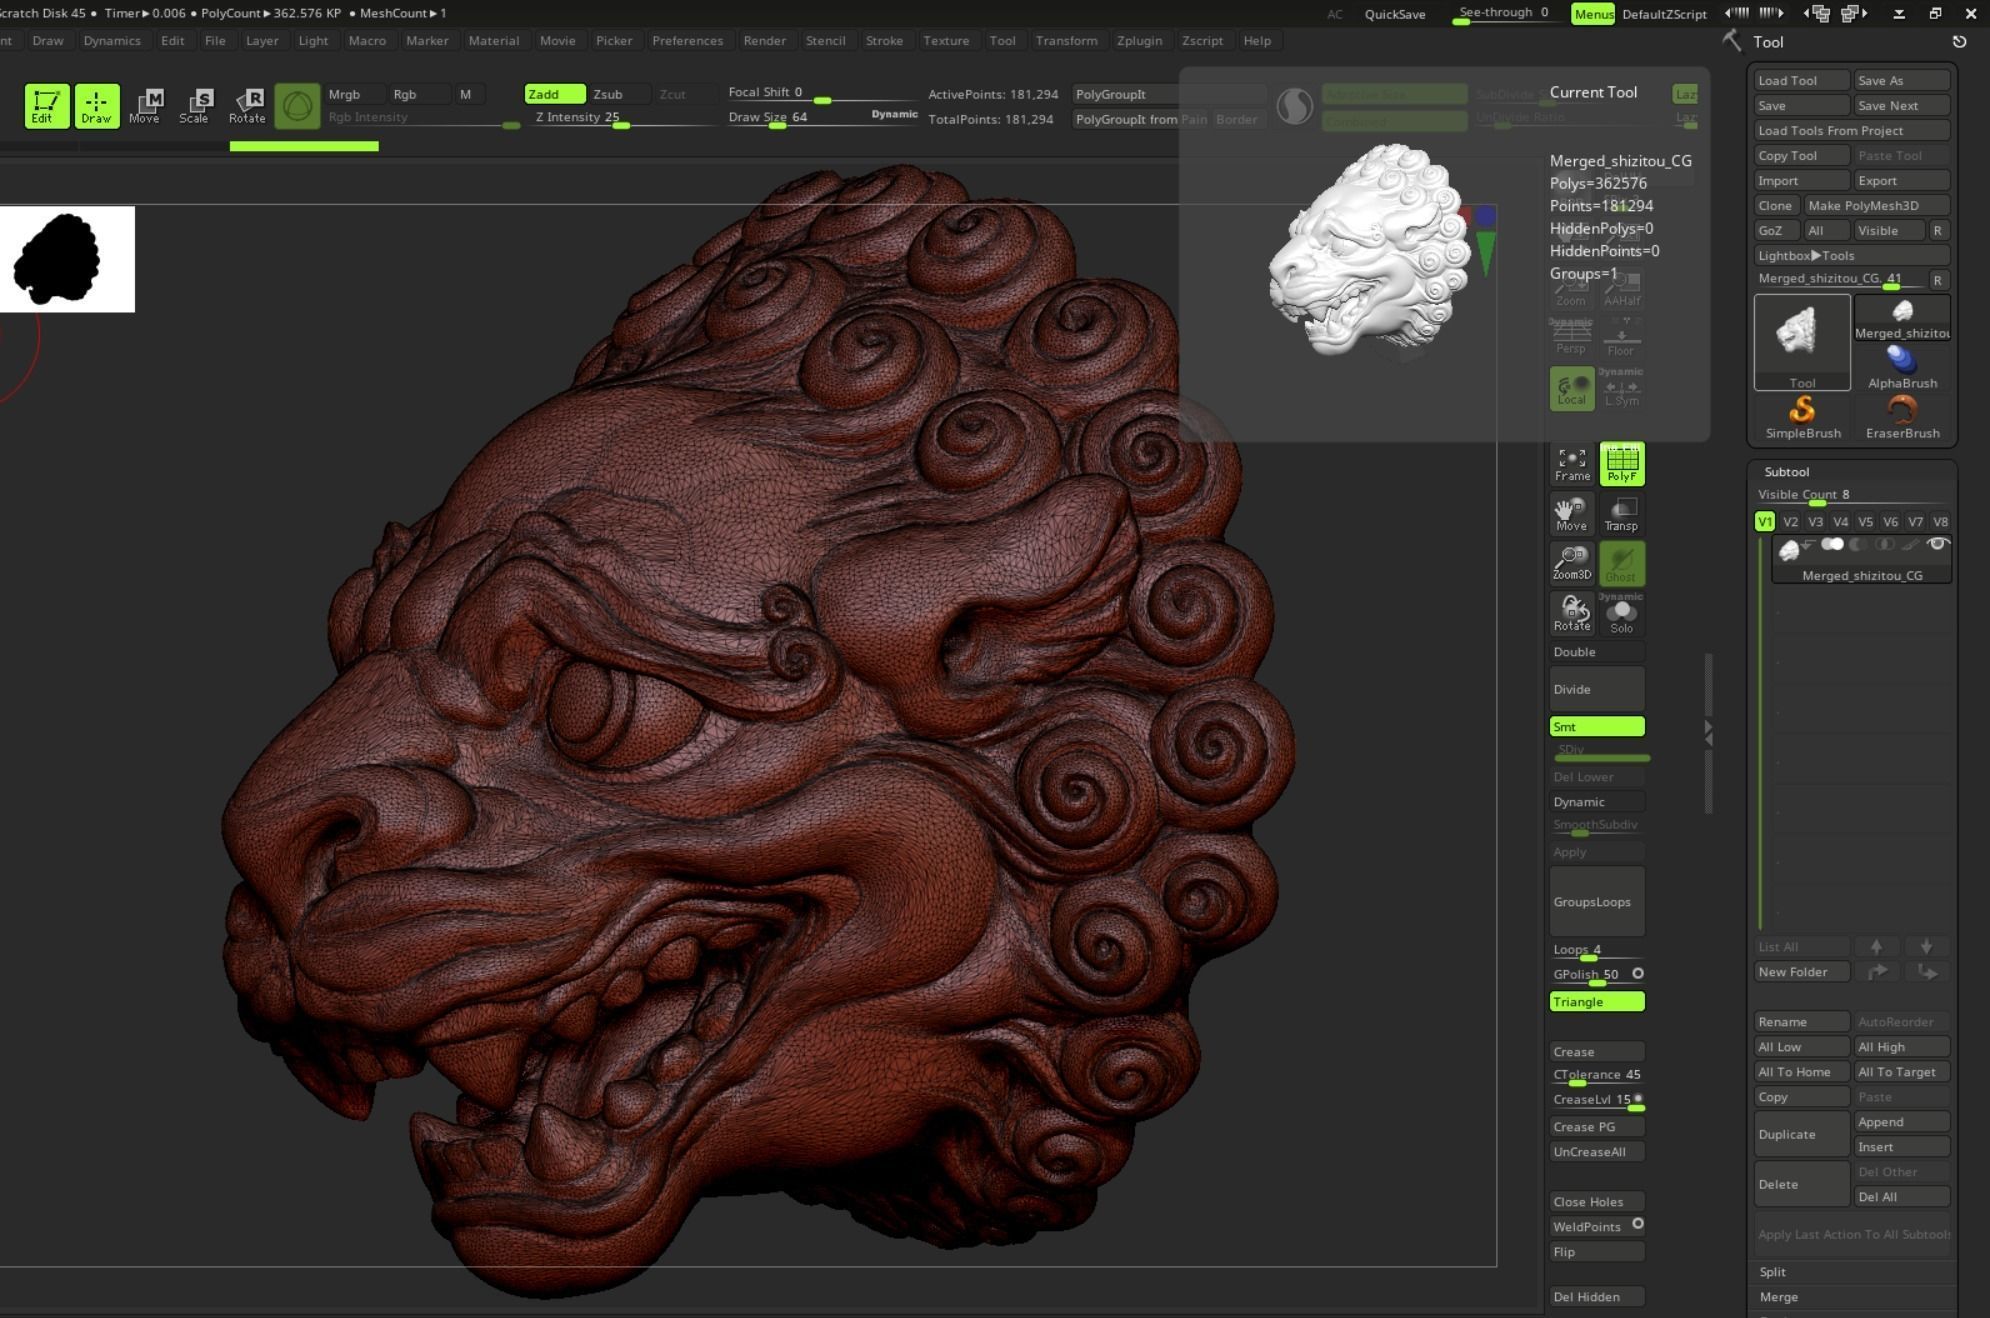Image resolution: width=1990 pixels, height=1318 pixels.
Task: Toggle the PolyF polyframe display
Action: click(x=1622, y=464)
